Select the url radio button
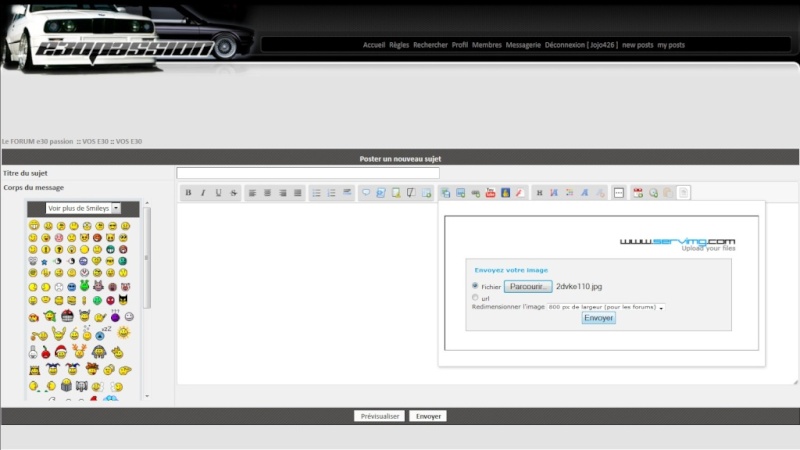 click(475, 297)
